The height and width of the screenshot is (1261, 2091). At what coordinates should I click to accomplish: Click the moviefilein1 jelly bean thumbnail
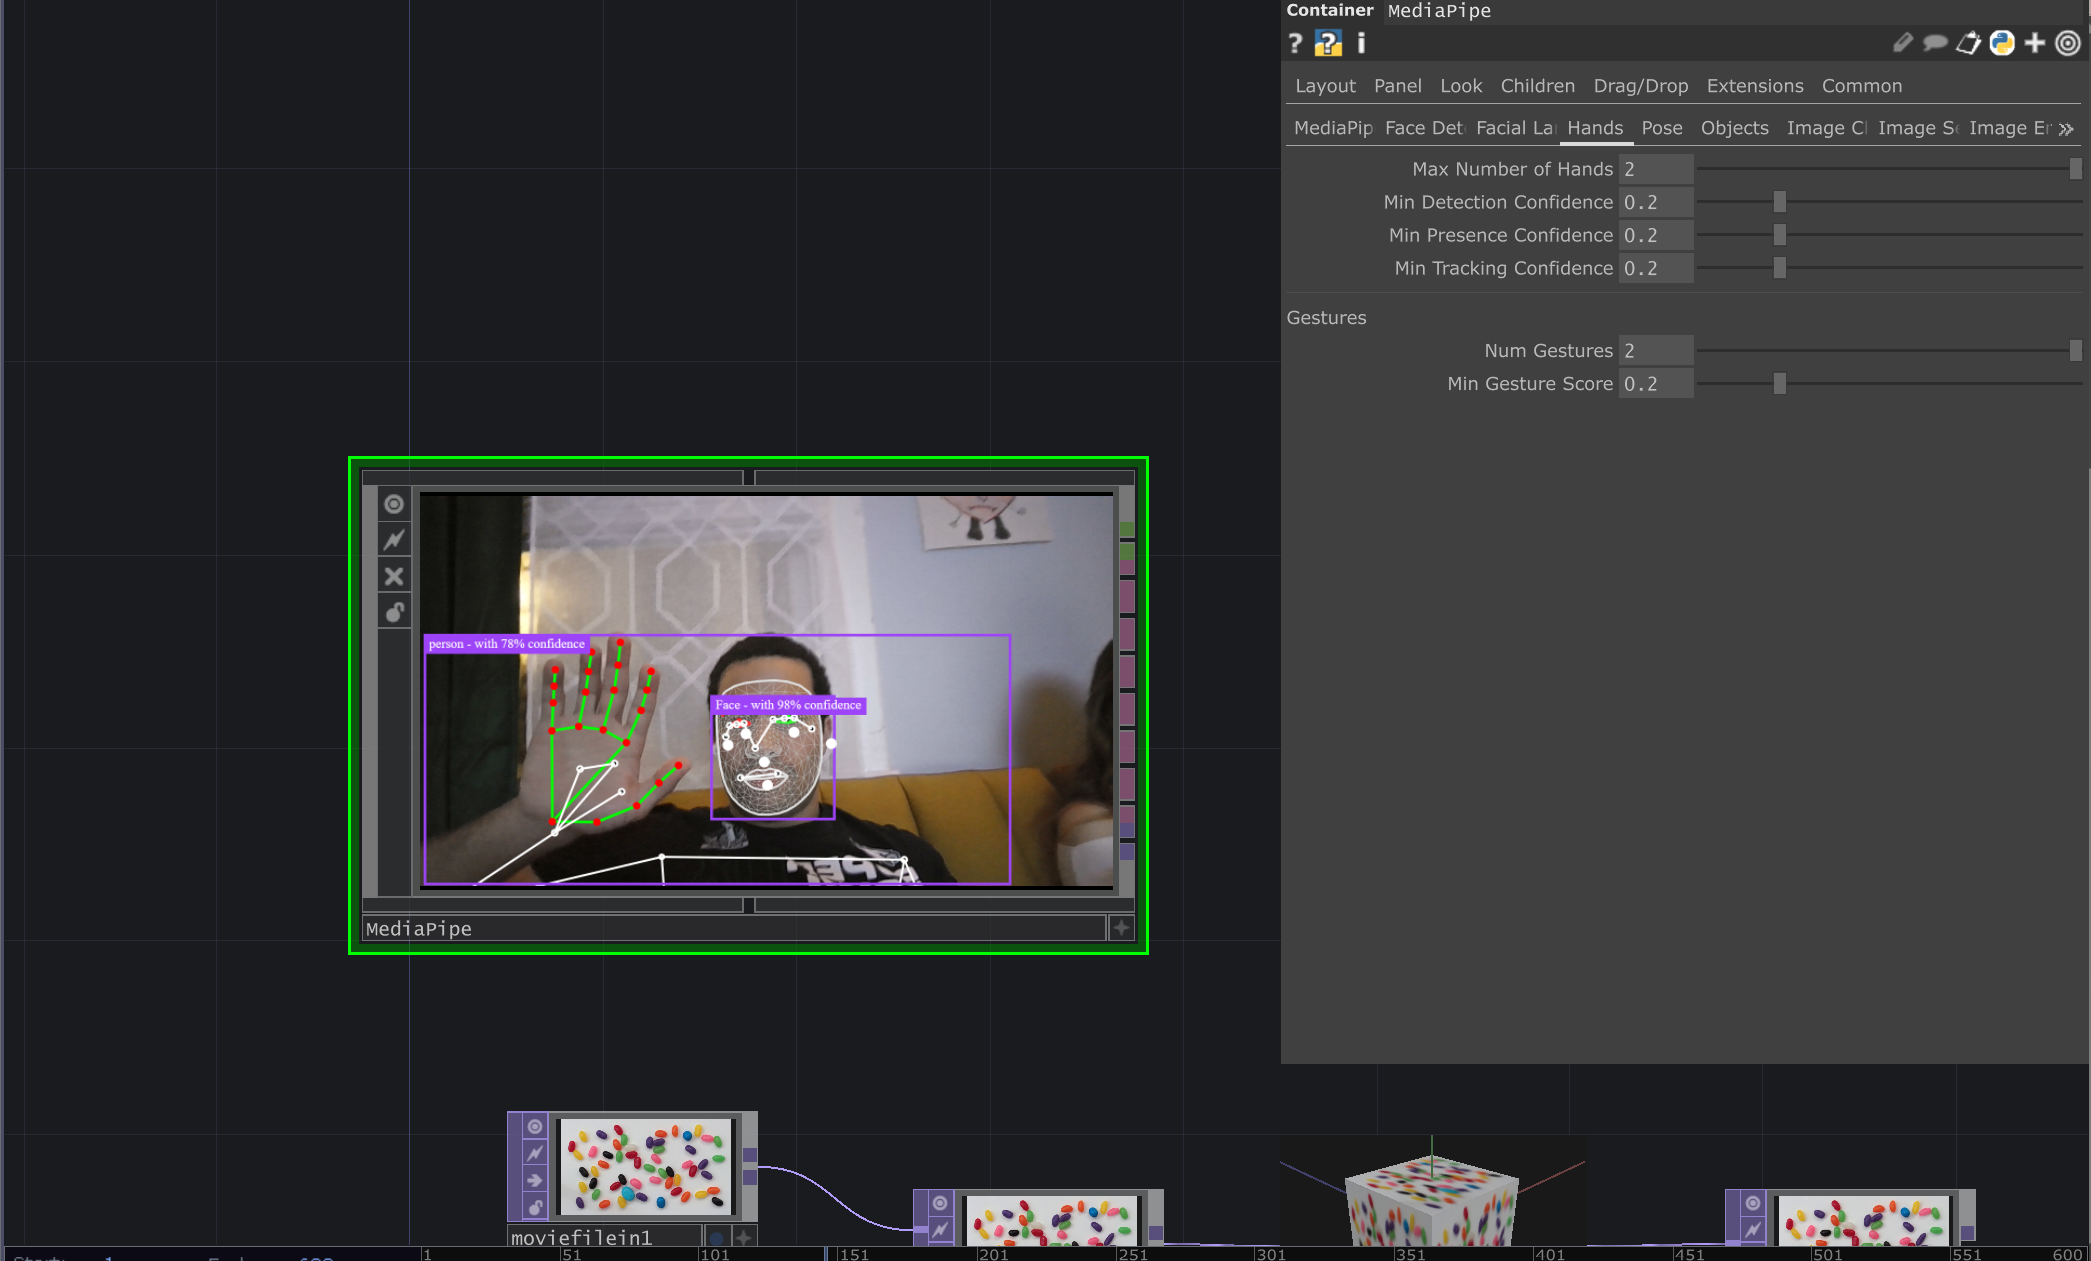(x=645, y=1166)
